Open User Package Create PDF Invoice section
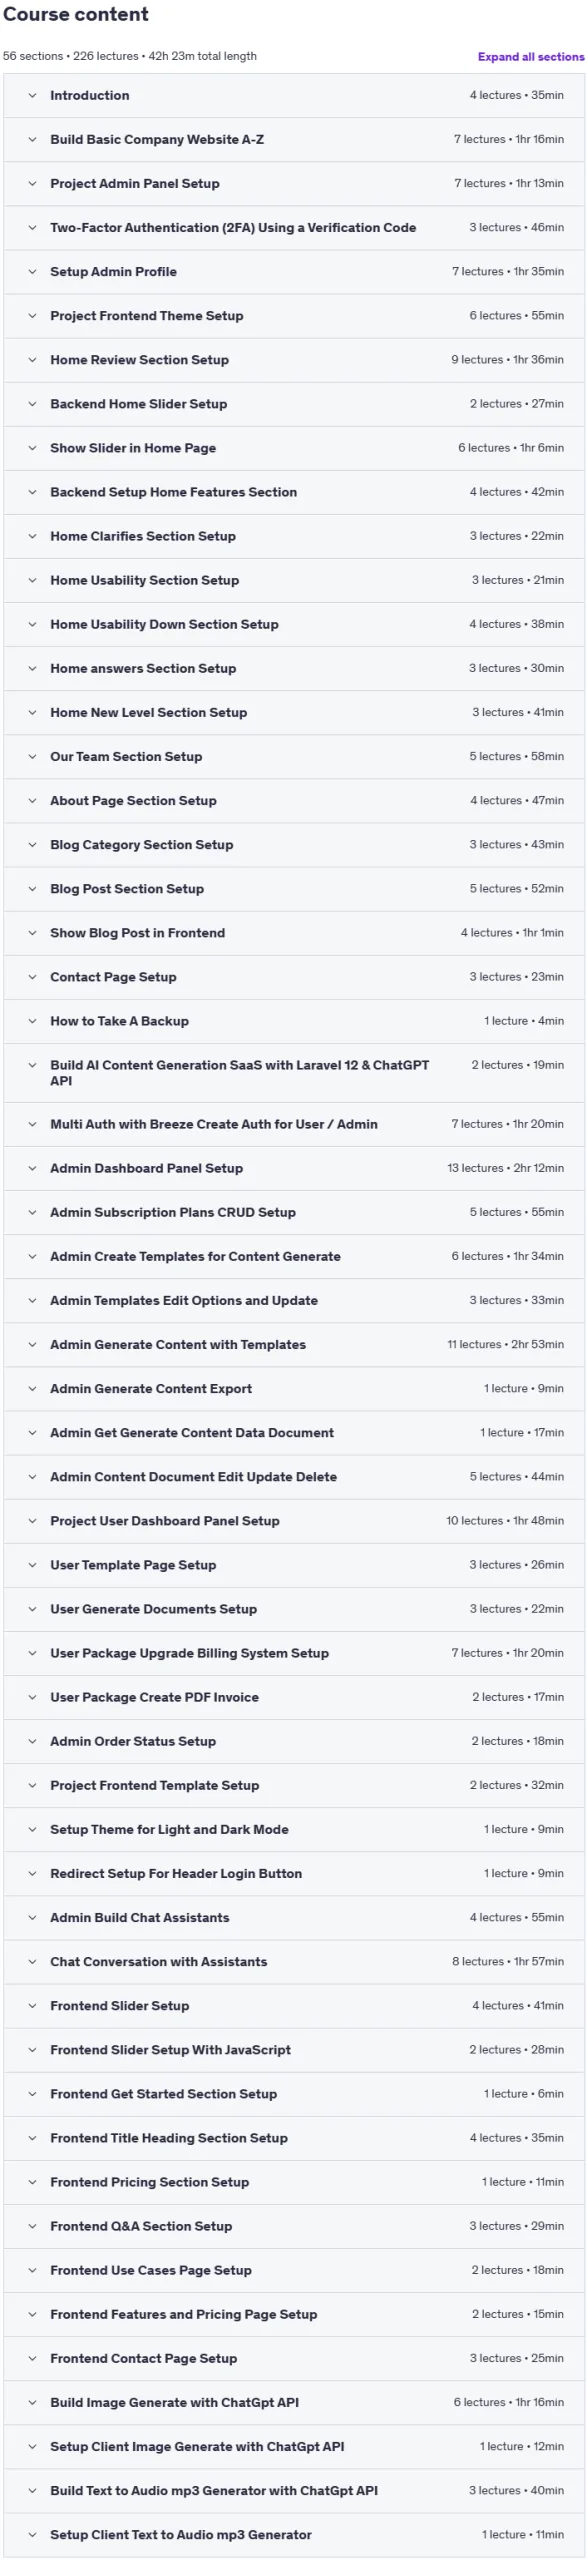 [x=294, y=1697]
